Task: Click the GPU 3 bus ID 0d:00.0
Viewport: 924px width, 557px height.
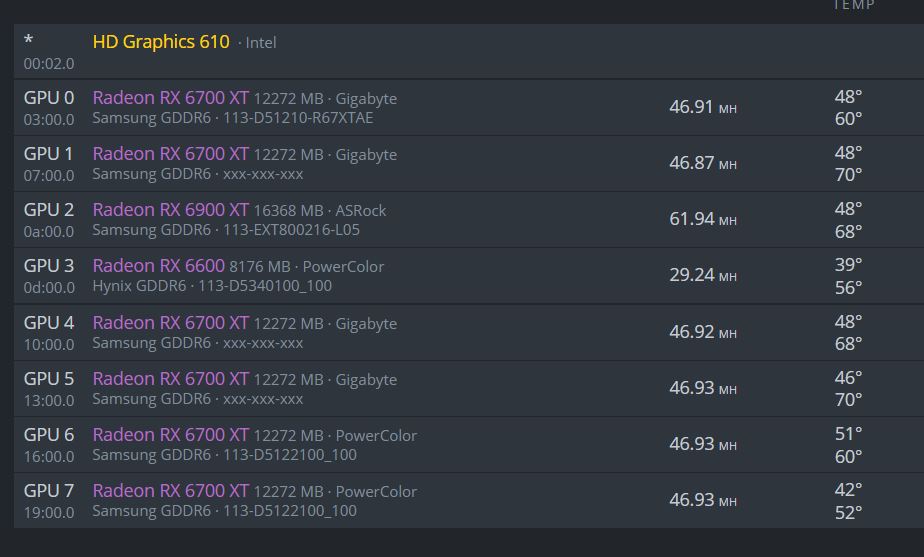Action: coord(50,288)
